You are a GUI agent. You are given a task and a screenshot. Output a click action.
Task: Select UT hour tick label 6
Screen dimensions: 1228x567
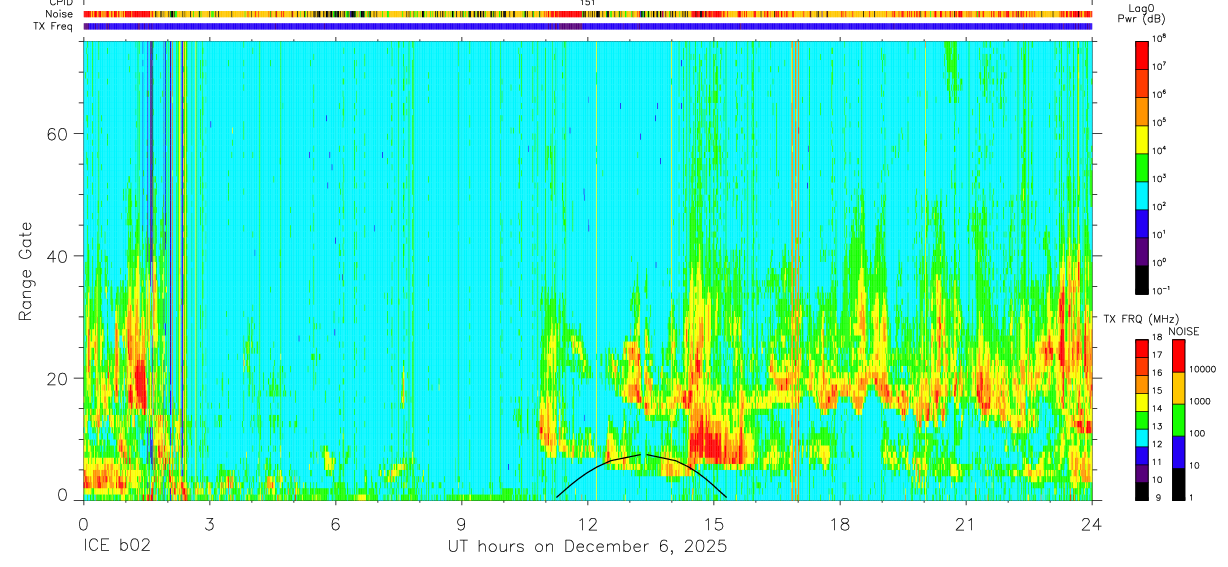point(336,524)
